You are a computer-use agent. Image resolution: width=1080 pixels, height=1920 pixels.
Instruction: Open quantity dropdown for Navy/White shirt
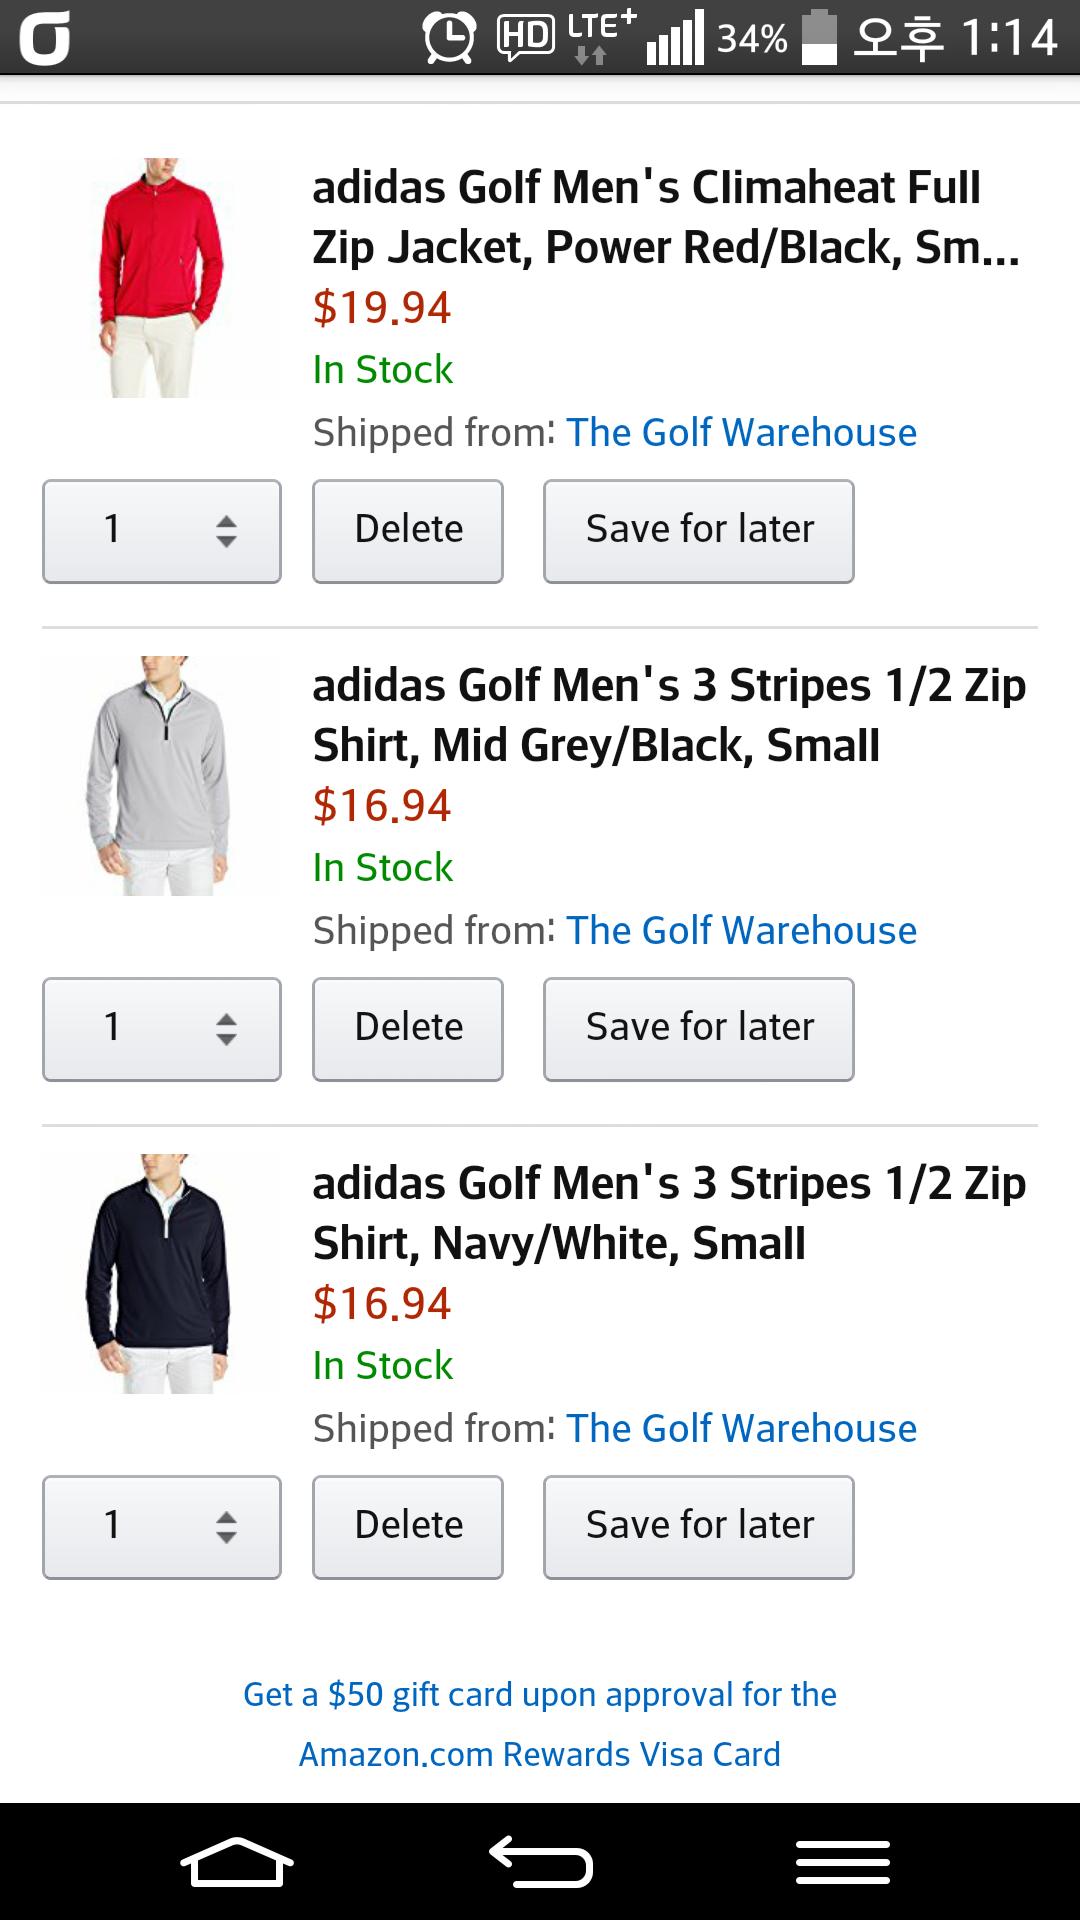[x=162, y=1527]
